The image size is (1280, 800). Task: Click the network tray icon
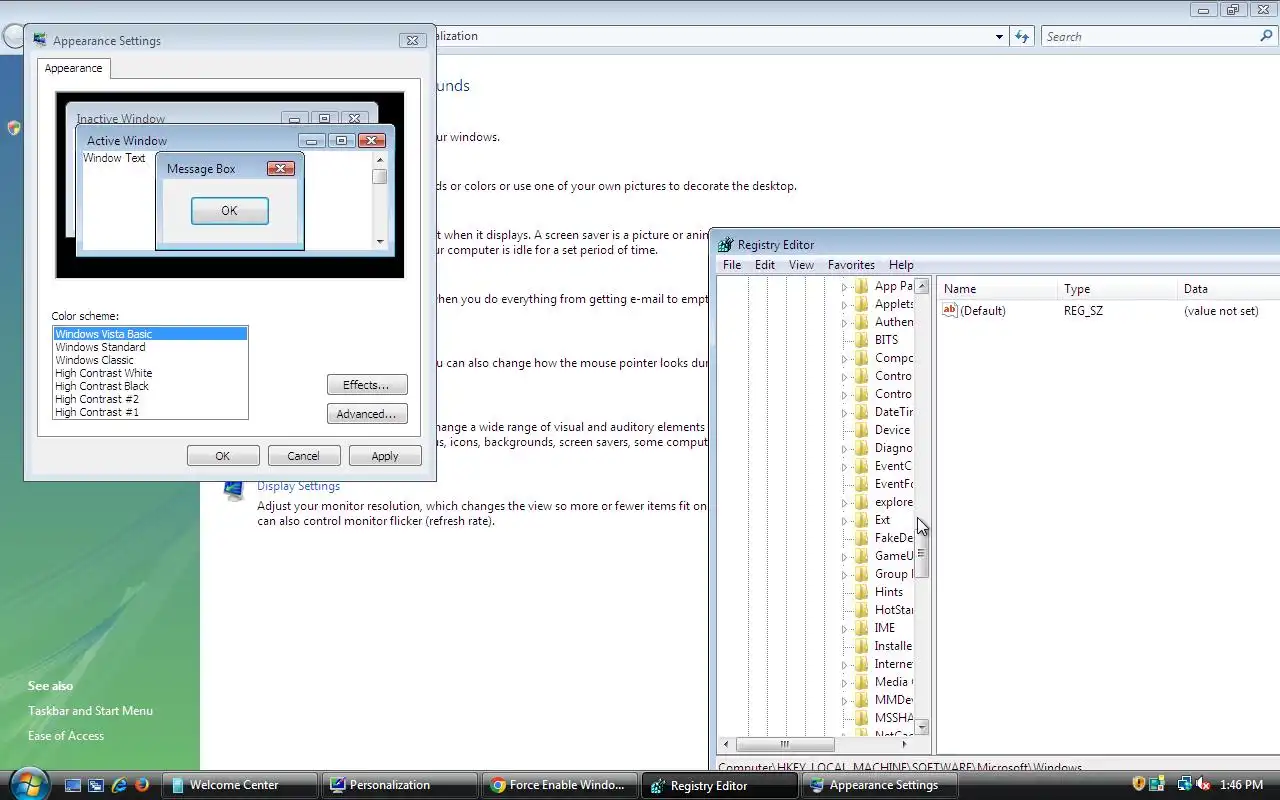point(1184,784)
